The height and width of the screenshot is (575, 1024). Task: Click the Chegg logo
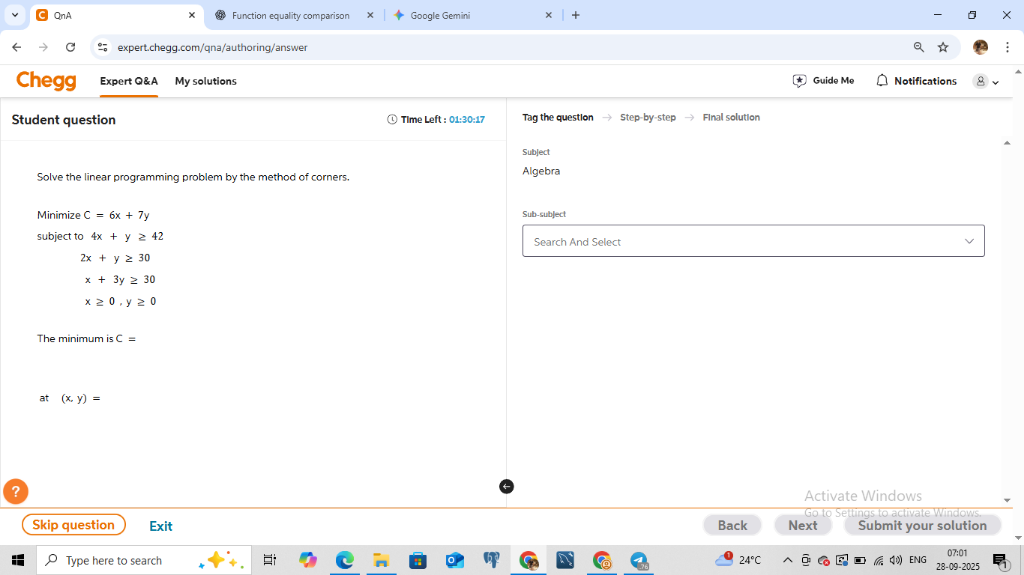point(46,80)
